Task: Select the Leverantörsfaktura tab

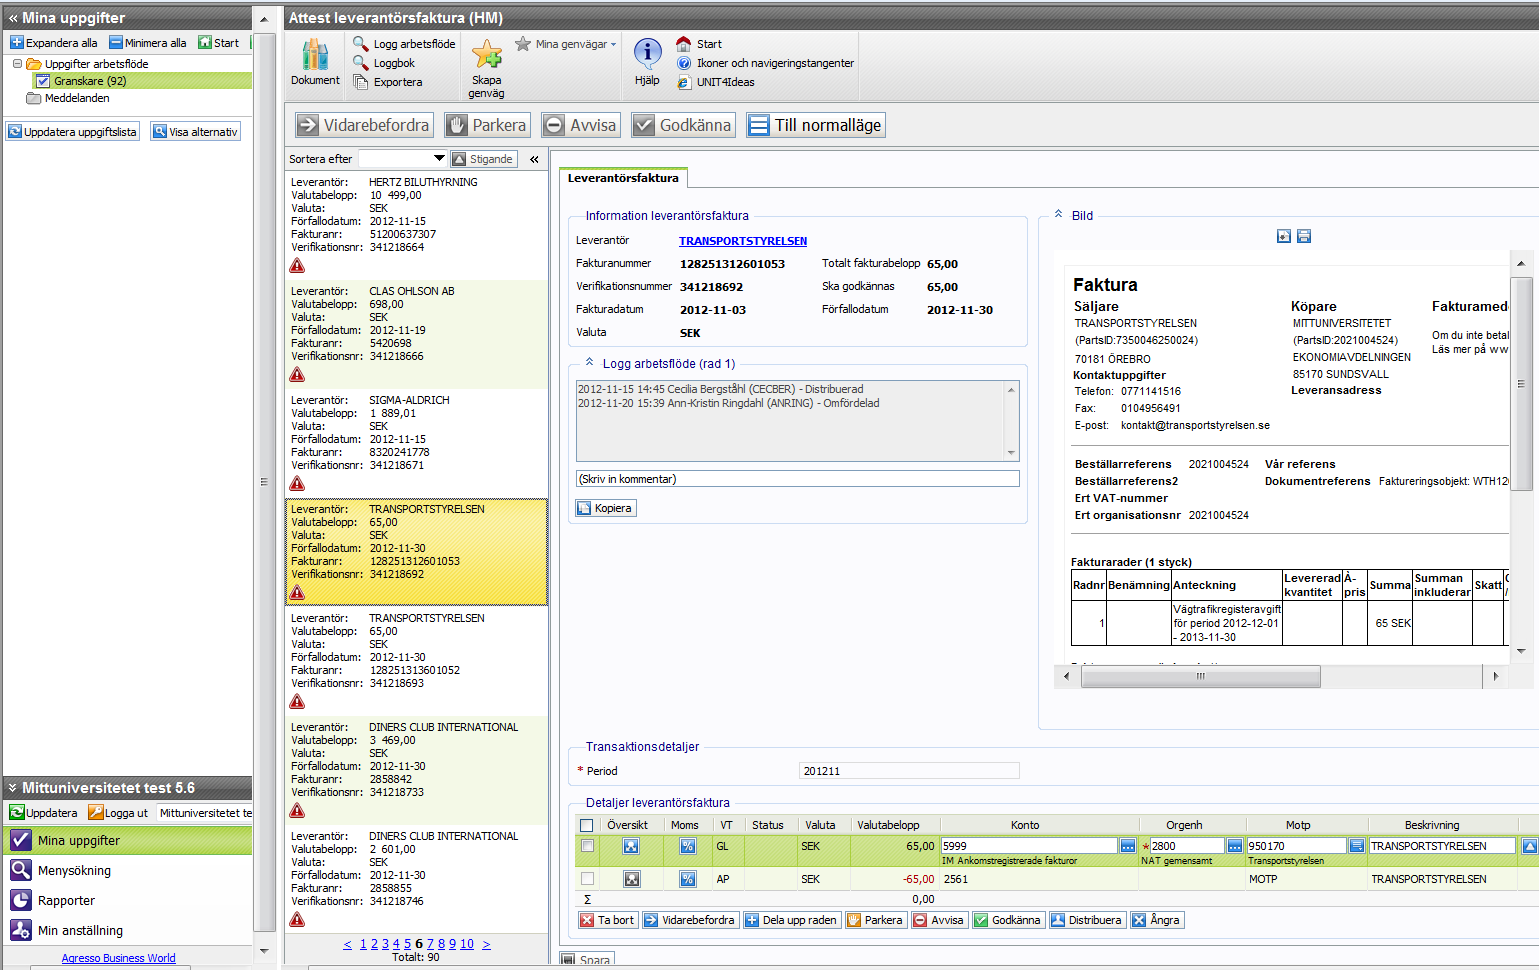Action: pos(623,178)
